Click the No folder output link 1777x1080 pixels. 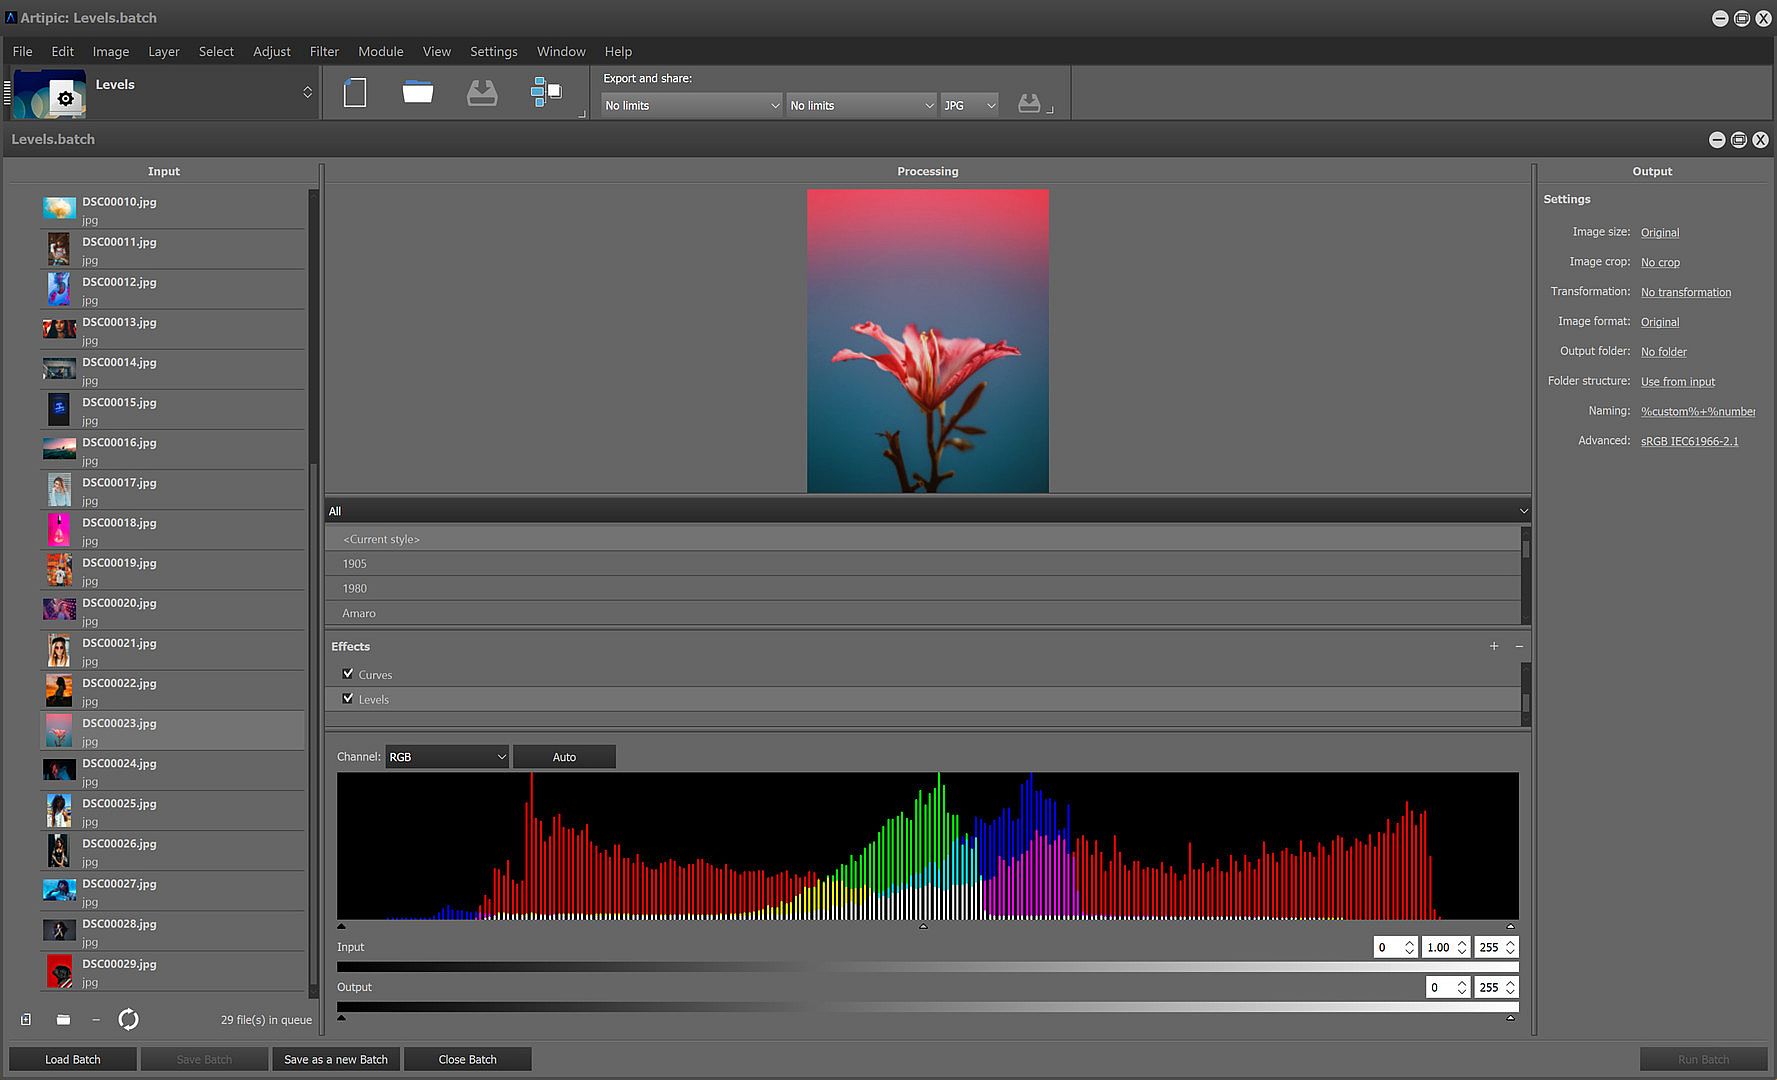pos(1663,352)
